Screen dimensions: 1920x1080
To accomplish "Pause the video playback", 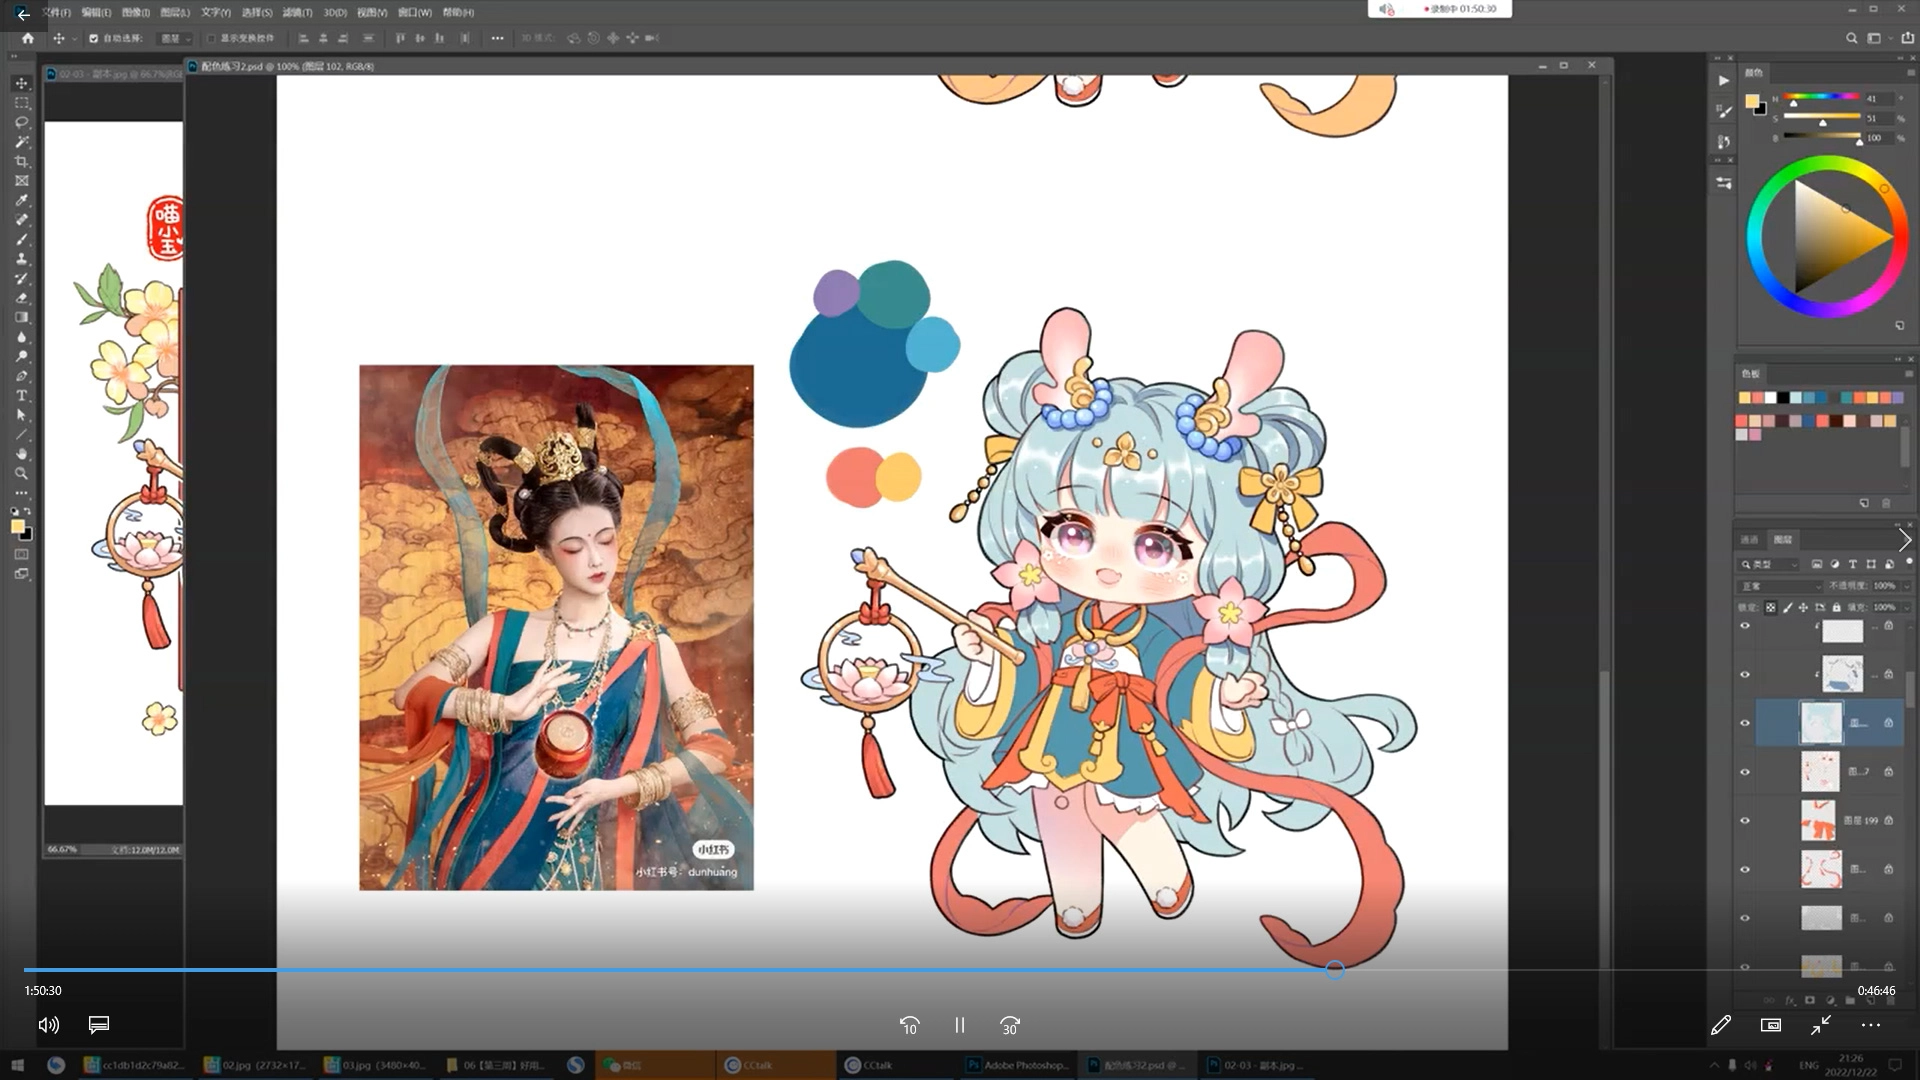I will [959, 1025].
